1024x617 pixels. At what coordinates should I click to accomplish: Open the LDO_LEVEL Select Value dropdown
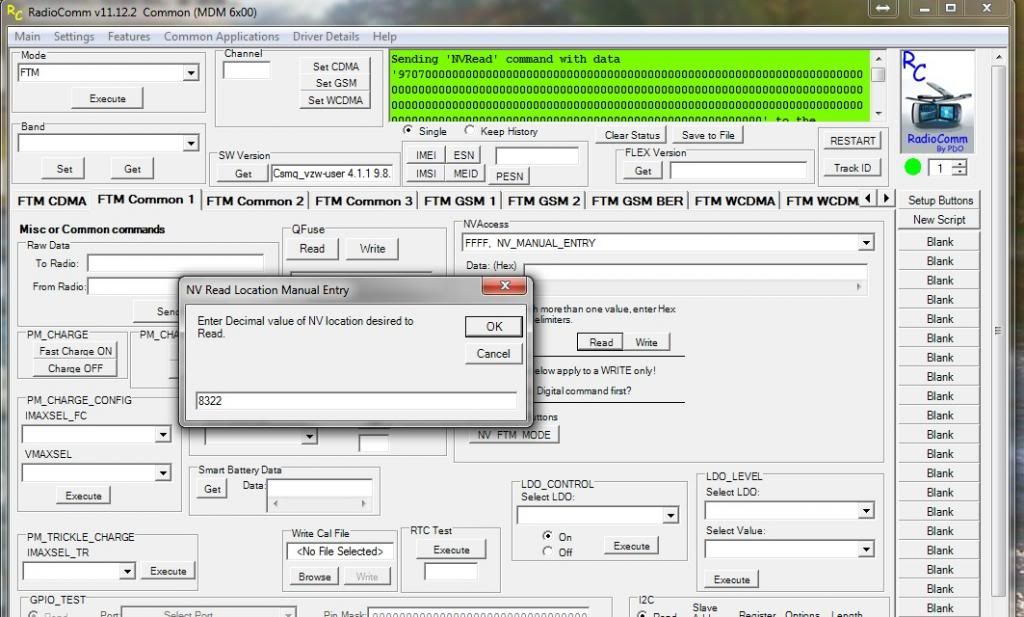866,549
